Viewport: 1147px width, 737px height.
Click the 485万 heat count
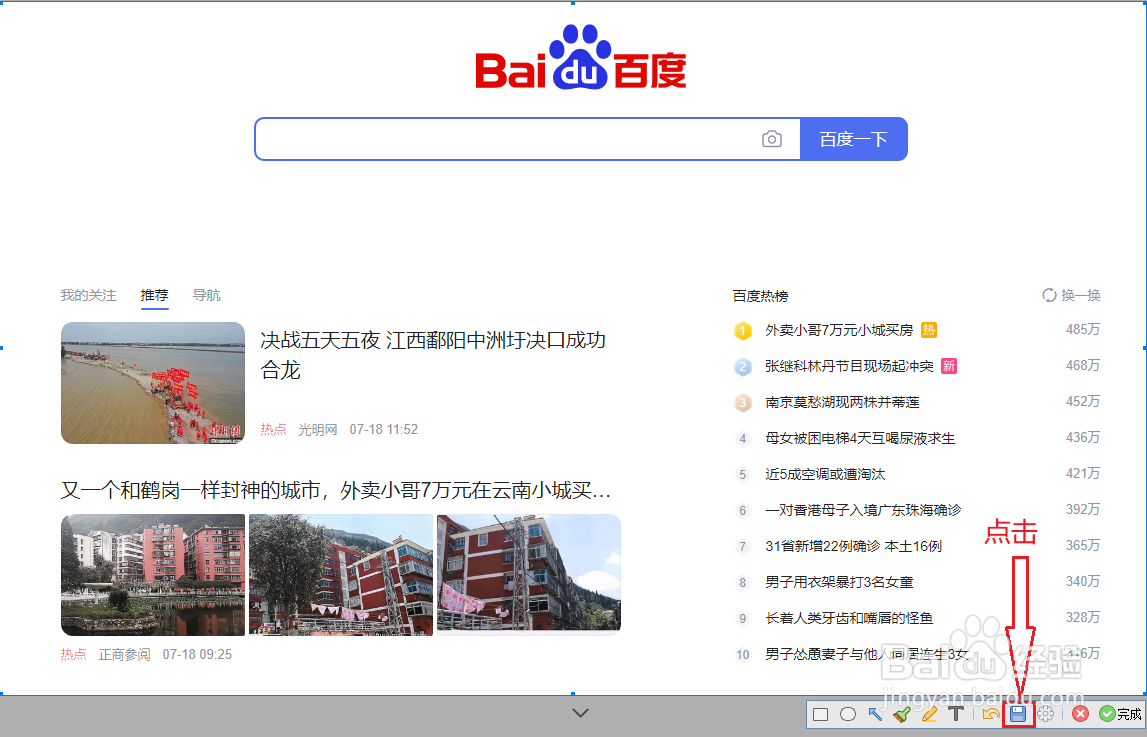click(x=1083, y=330)
